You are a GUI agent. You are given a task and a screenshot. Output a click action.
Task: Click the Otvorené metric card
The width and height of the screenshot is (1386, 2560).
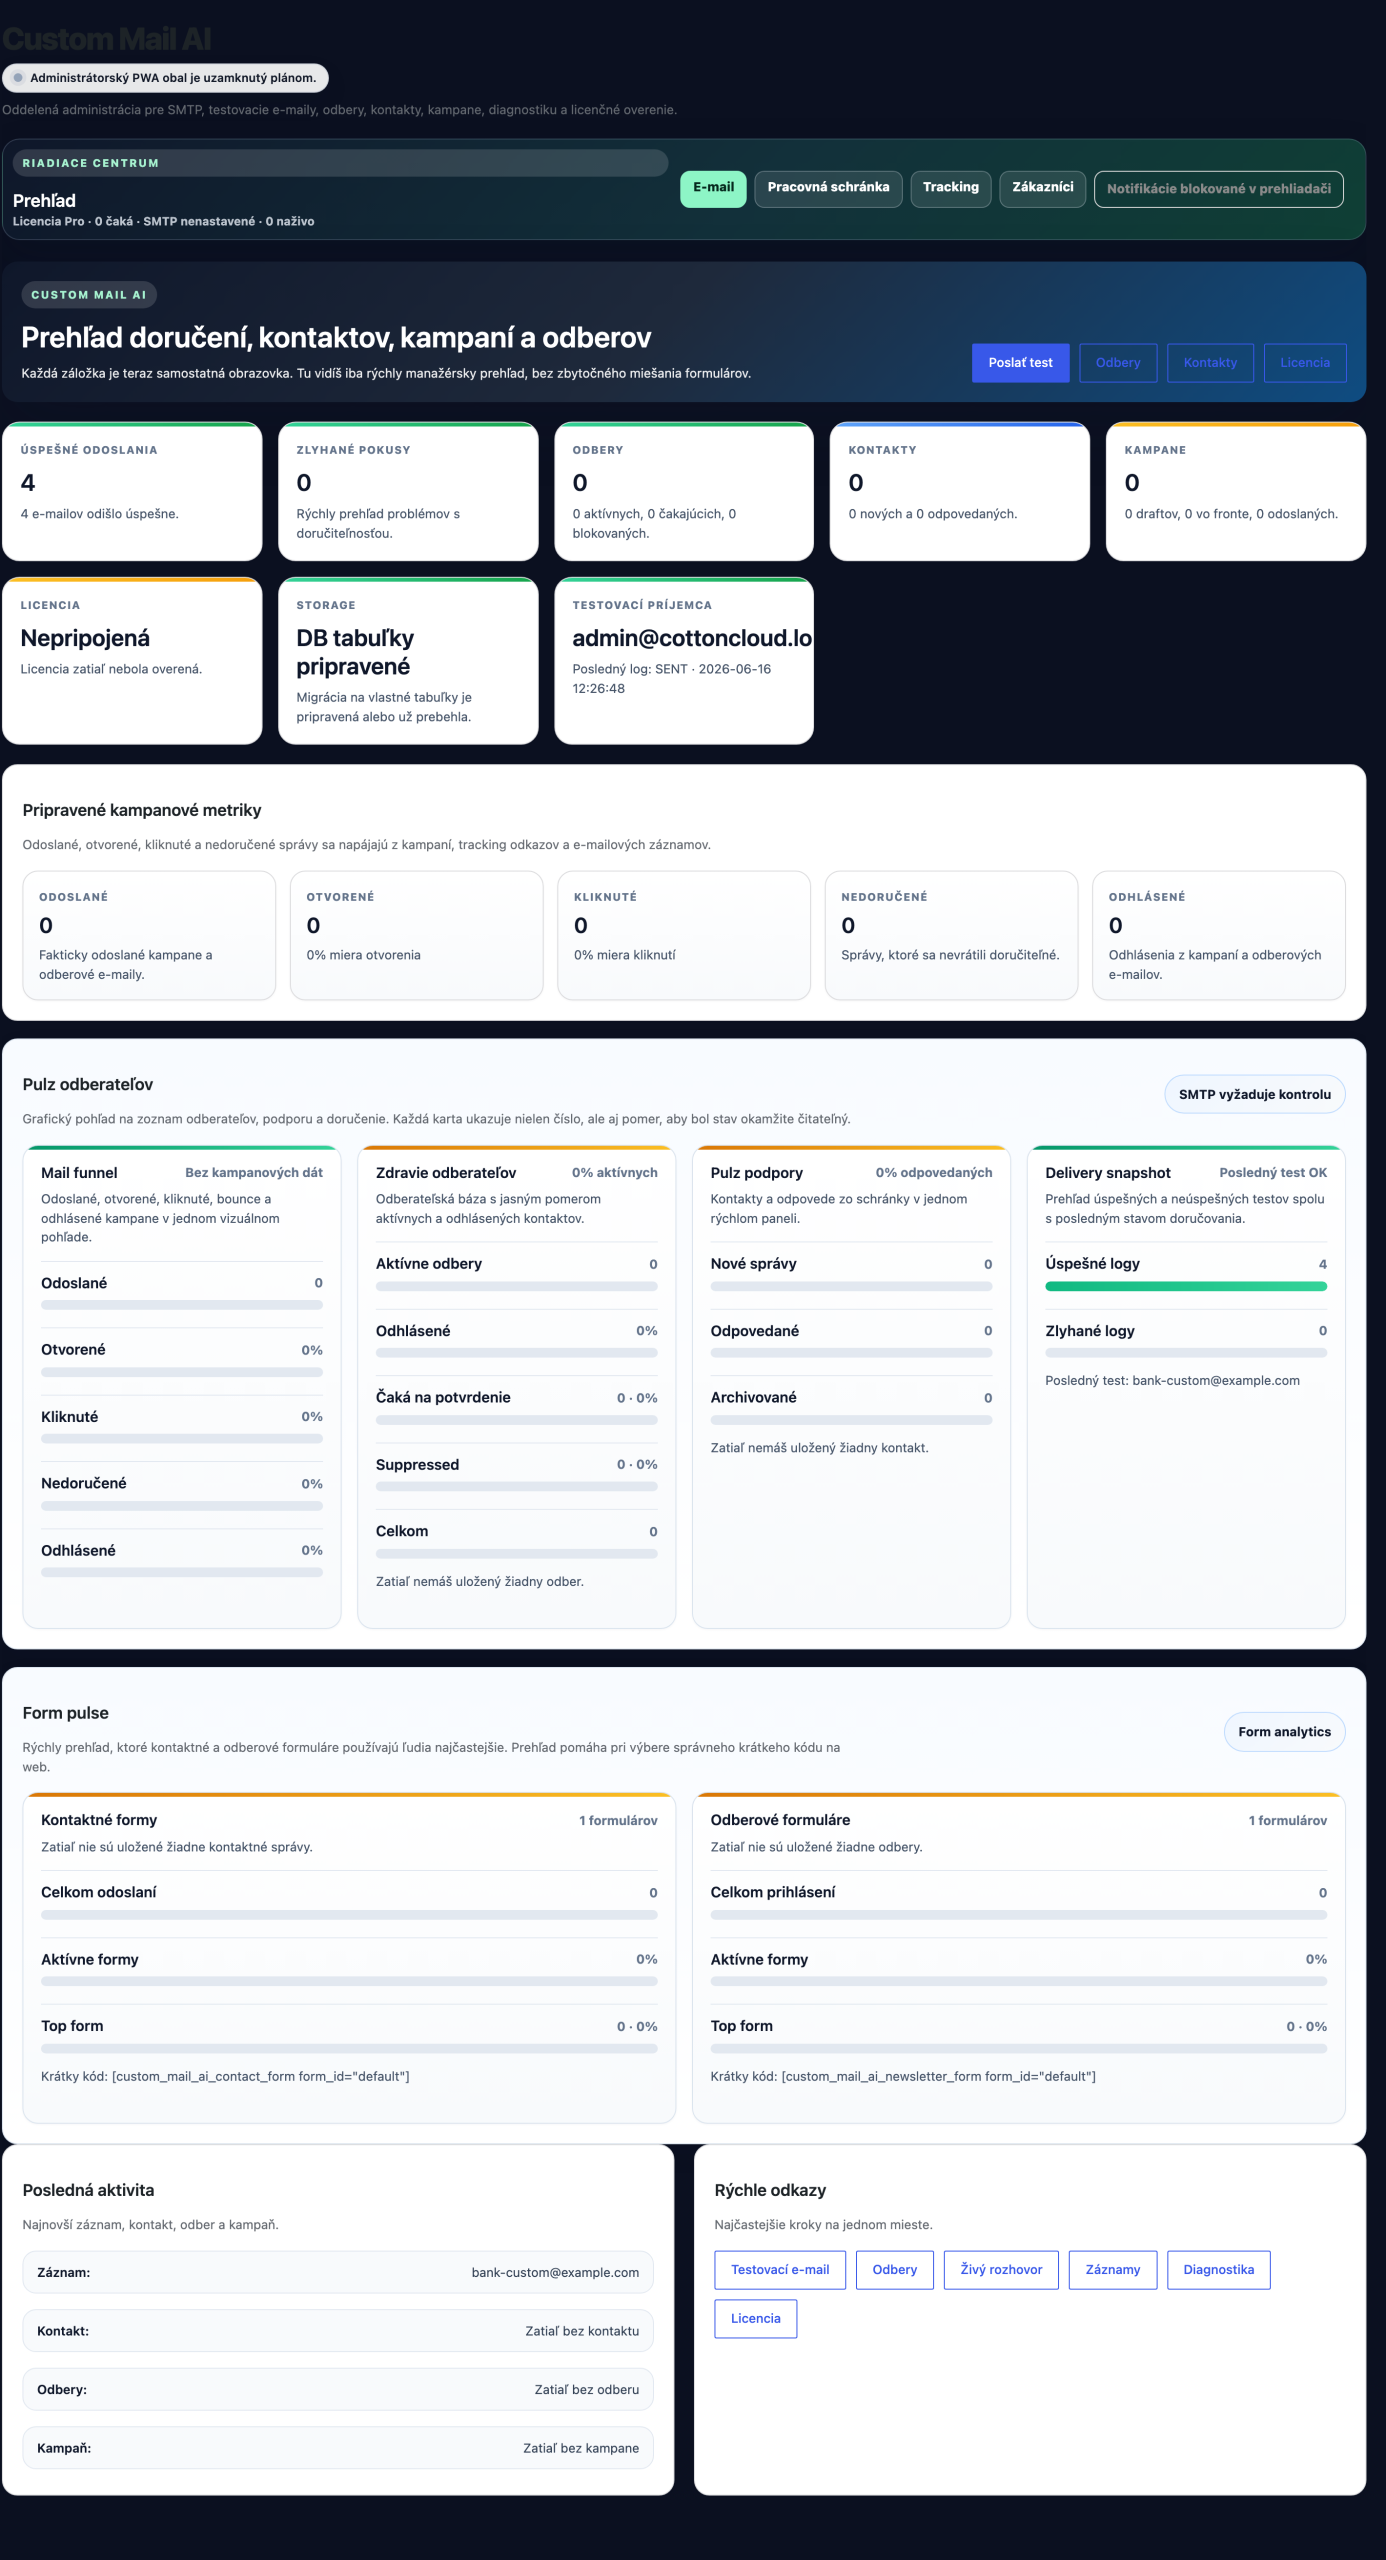click(x=416, y=935)
